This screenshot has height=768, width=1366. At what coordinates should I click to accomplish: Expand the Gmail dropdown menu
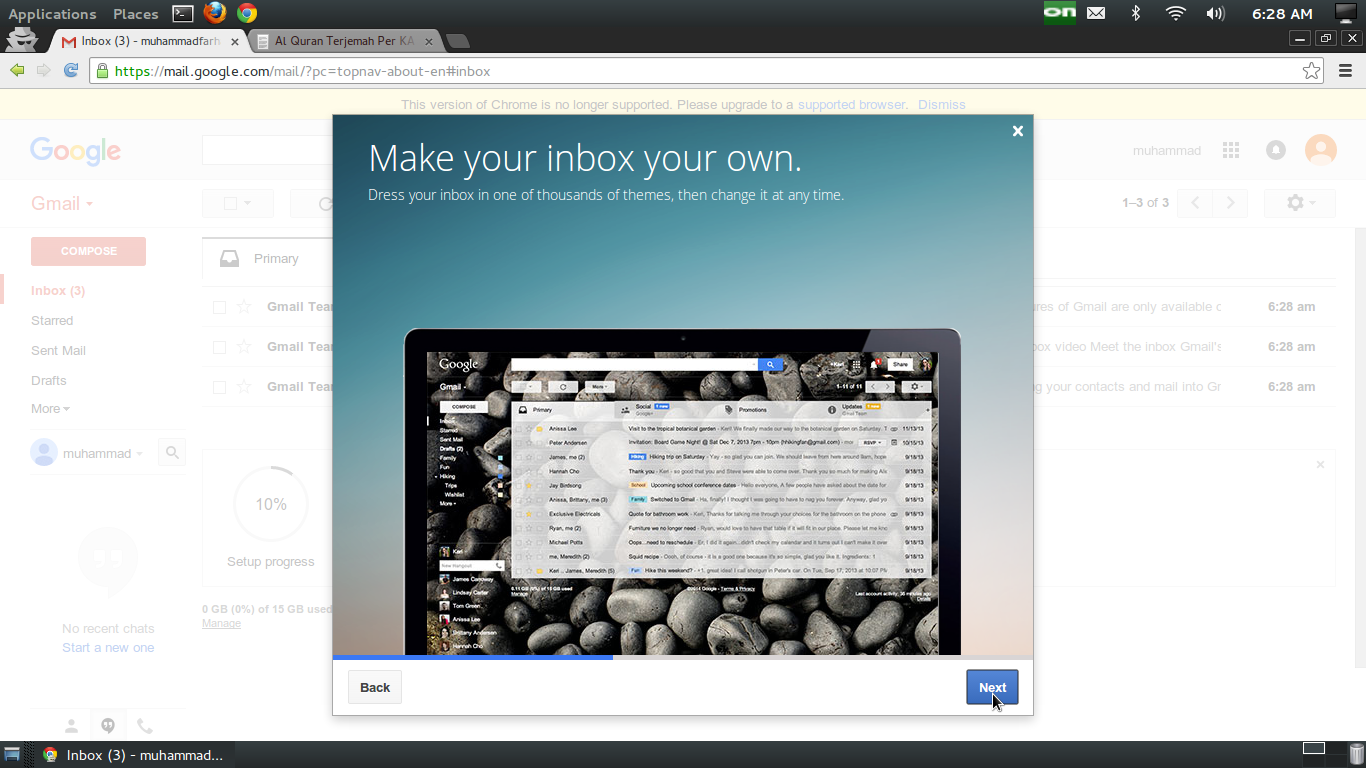[x=62, y=203]
